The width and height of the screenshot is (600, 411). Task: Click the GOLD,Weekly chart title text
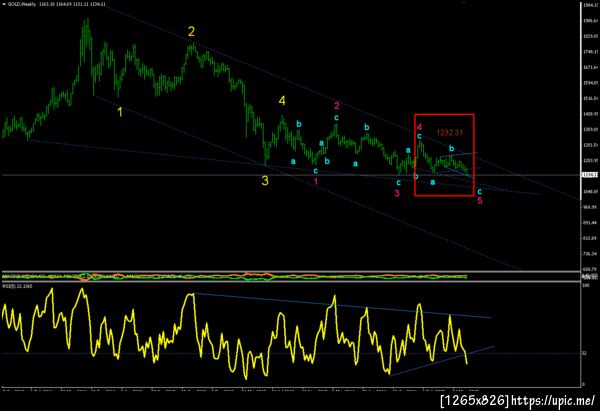coord(22,4)
